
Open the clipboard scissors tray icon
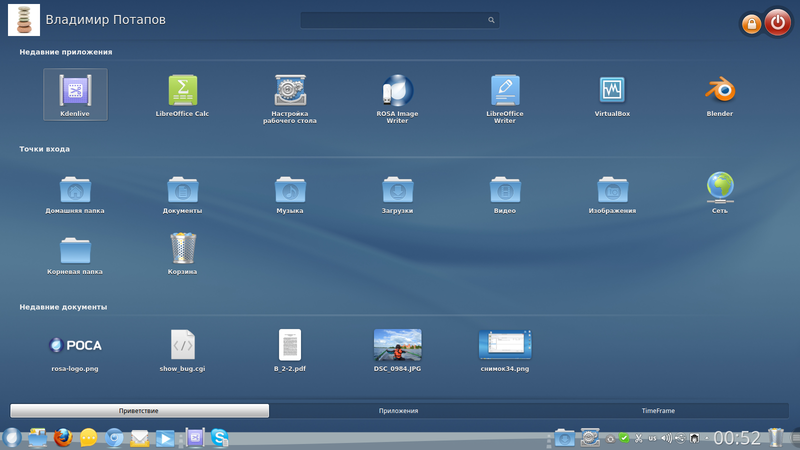[638, 438]
